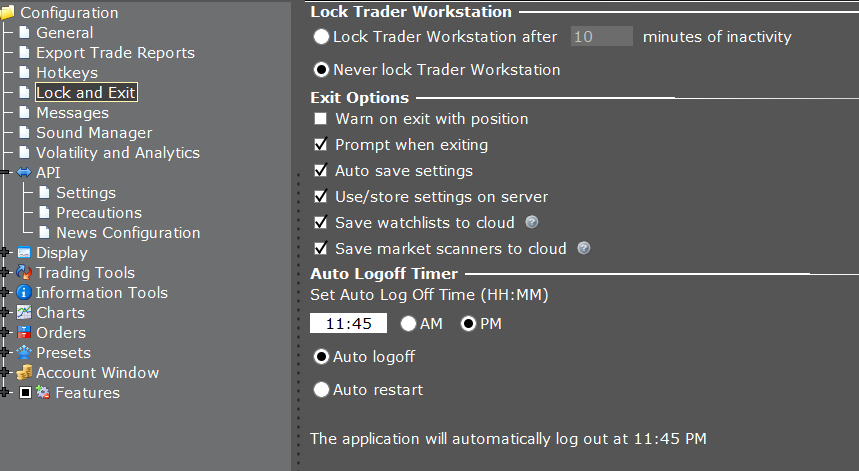Select the Auto restart radio option
The image size is (859, 471).
click(321, 390)
